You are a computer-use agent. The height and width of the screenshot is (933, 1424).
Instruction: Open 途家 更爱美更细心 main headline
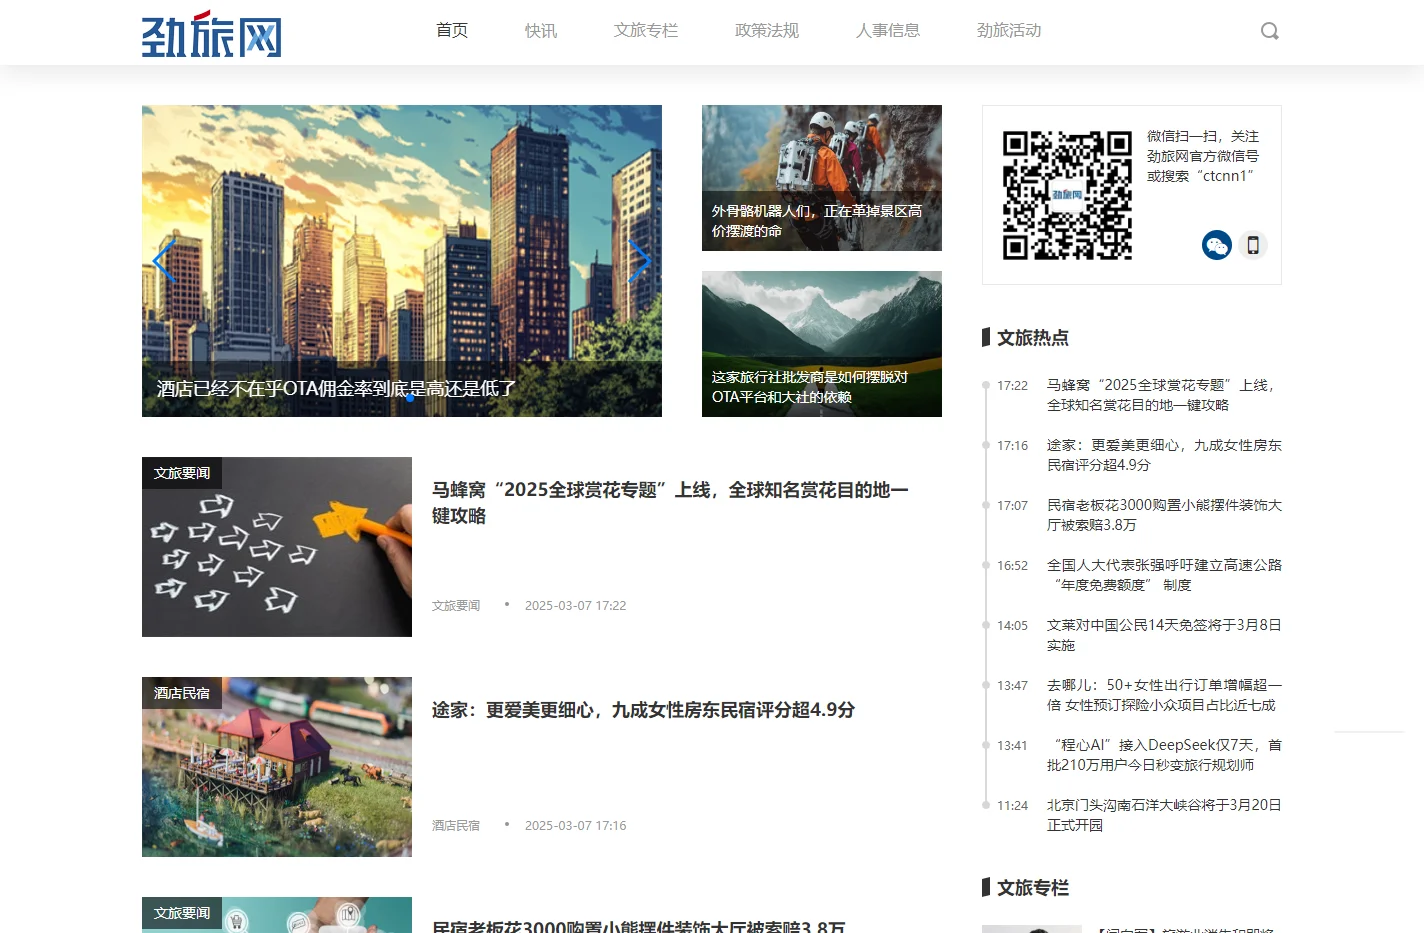[643, 710]
